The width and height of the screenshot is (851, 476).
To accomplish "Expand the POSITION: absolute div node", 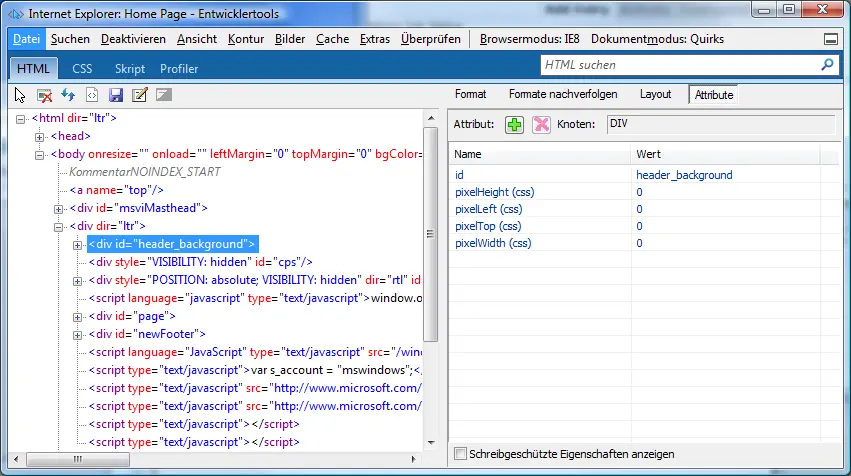I will click(78, 281).
